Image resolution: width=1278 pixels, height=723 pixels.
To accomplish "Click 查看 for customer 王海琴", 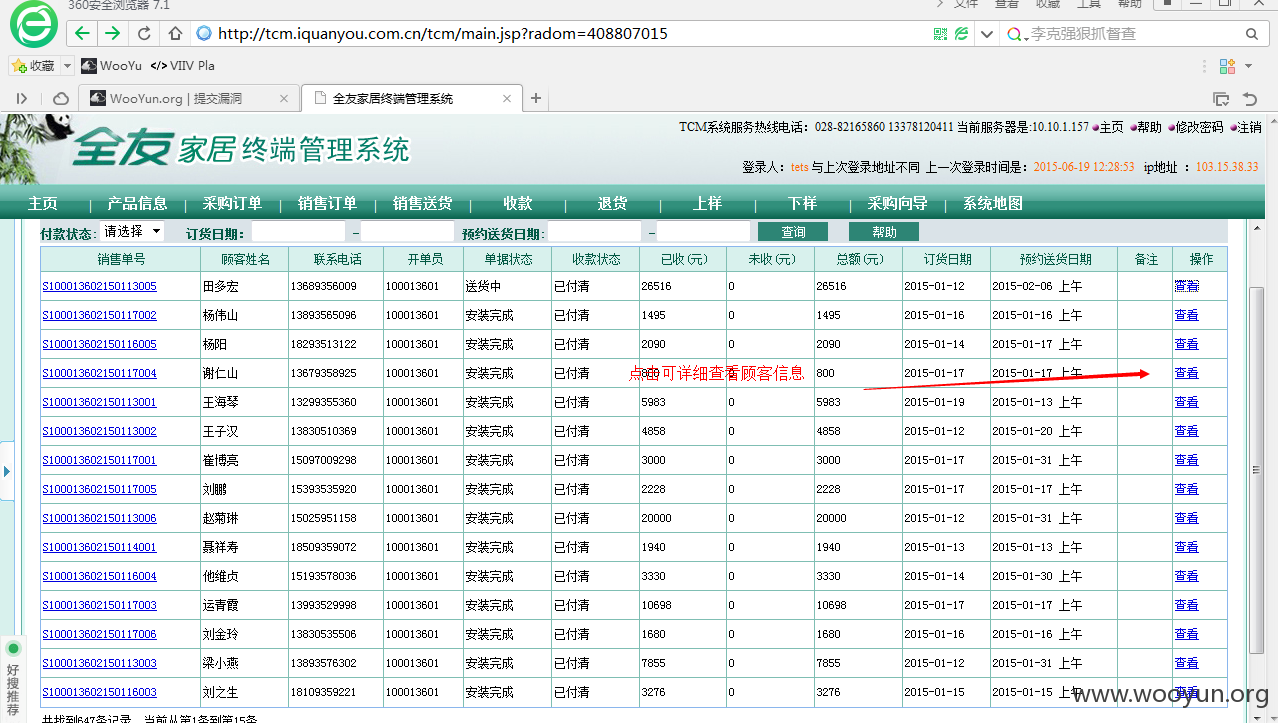I will click(1186, 402).
